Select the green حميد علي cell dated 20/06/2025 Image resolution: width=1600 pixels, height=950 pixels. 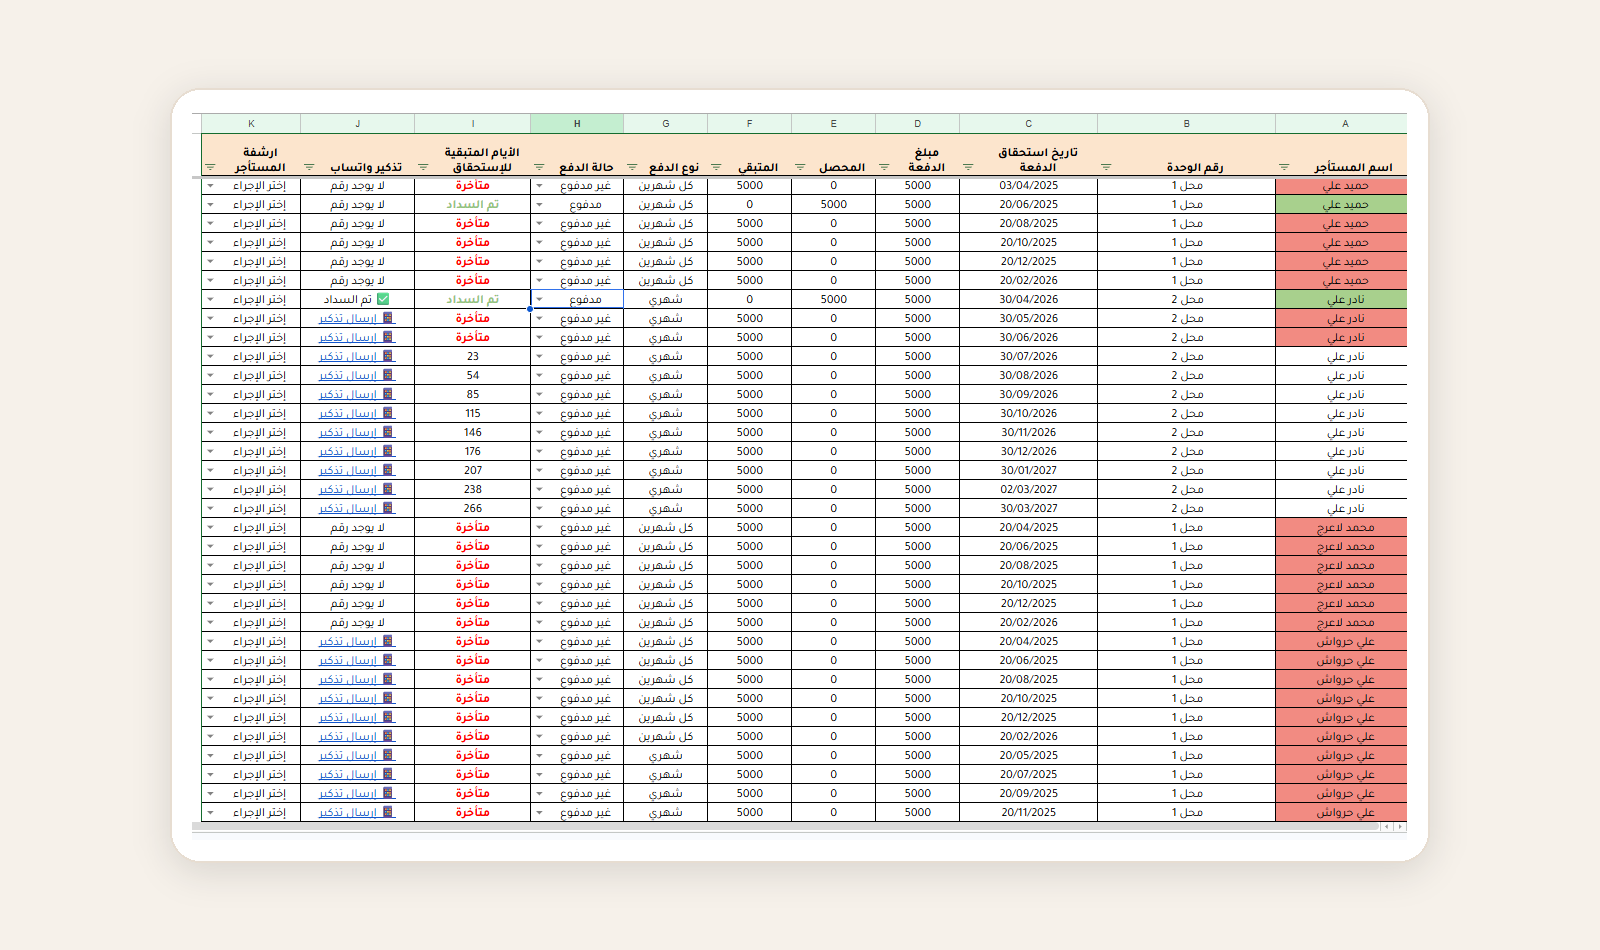coord(1341,205)
